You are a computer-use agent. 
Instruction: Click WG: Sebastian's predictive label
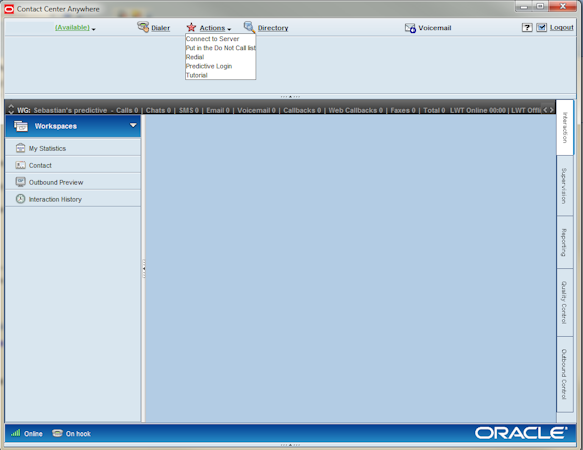[62, 110]
